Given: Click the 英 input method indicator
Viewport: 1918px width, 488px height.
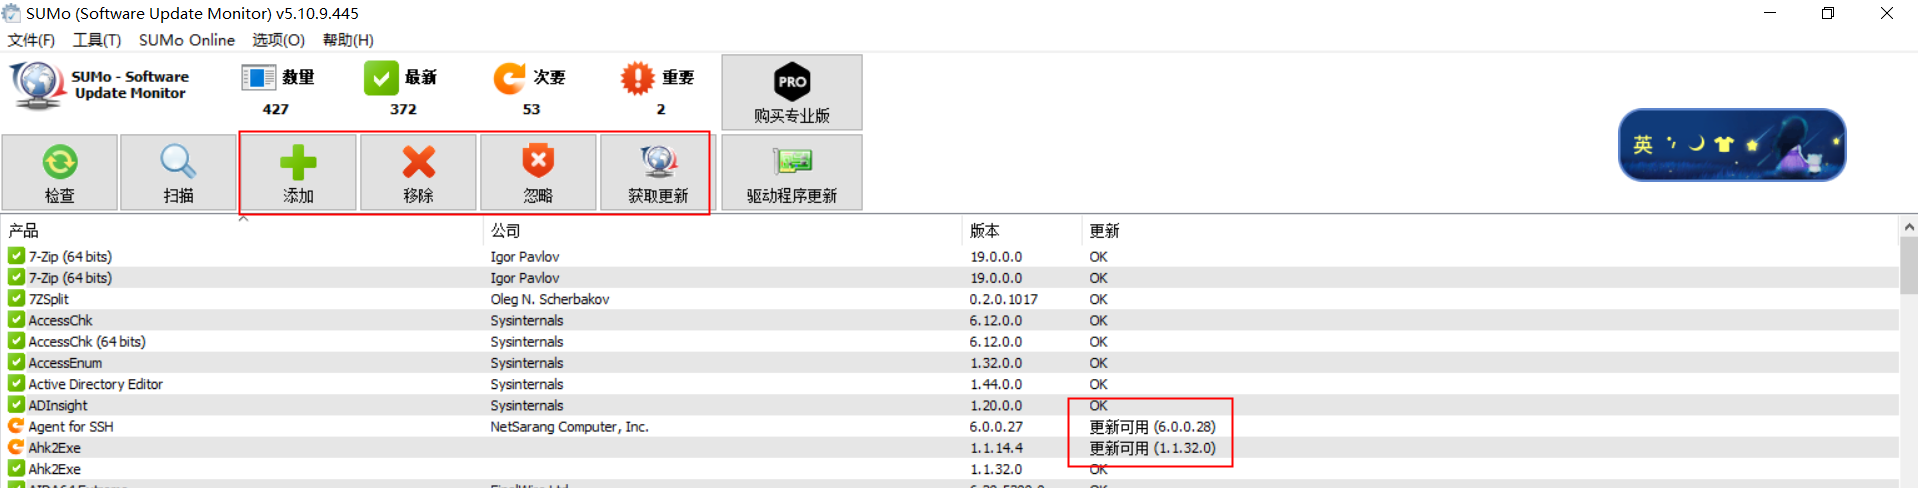Looking at the screenshot, I should pyautogui.click(x=1643, y=145).
